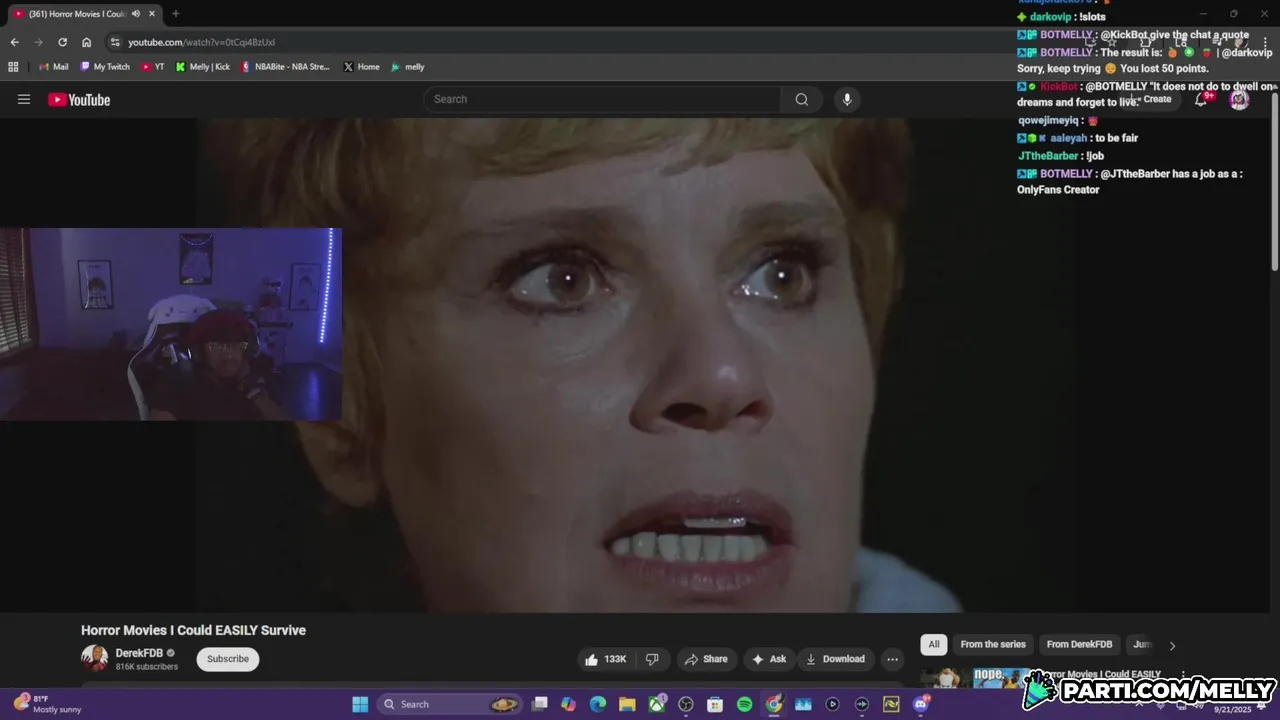
Task: Like the video with 133K likes
Action: pos(606,659)
